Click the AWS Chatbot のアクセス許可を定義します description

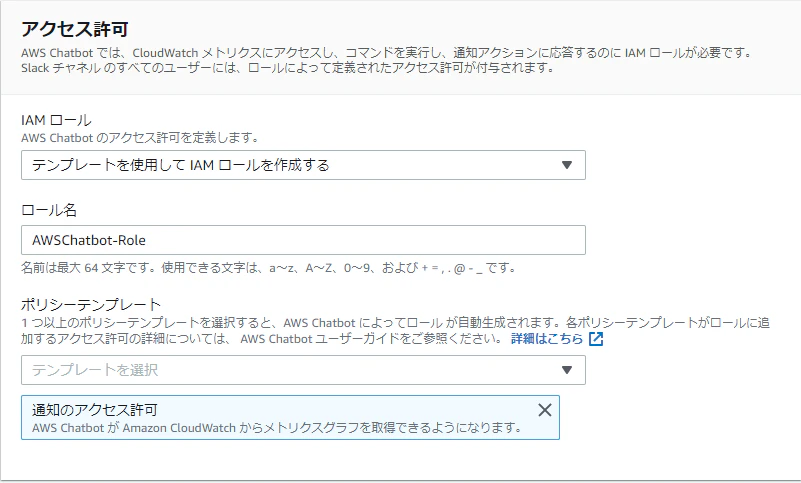[x=140, y=138]
